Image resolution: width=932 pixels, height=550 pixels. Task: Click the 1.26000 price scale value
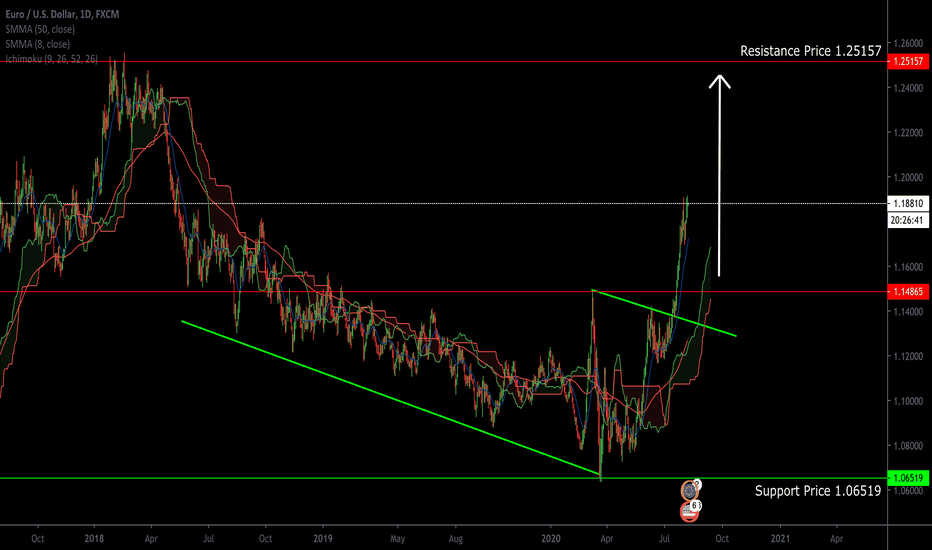tap(909, 43)
